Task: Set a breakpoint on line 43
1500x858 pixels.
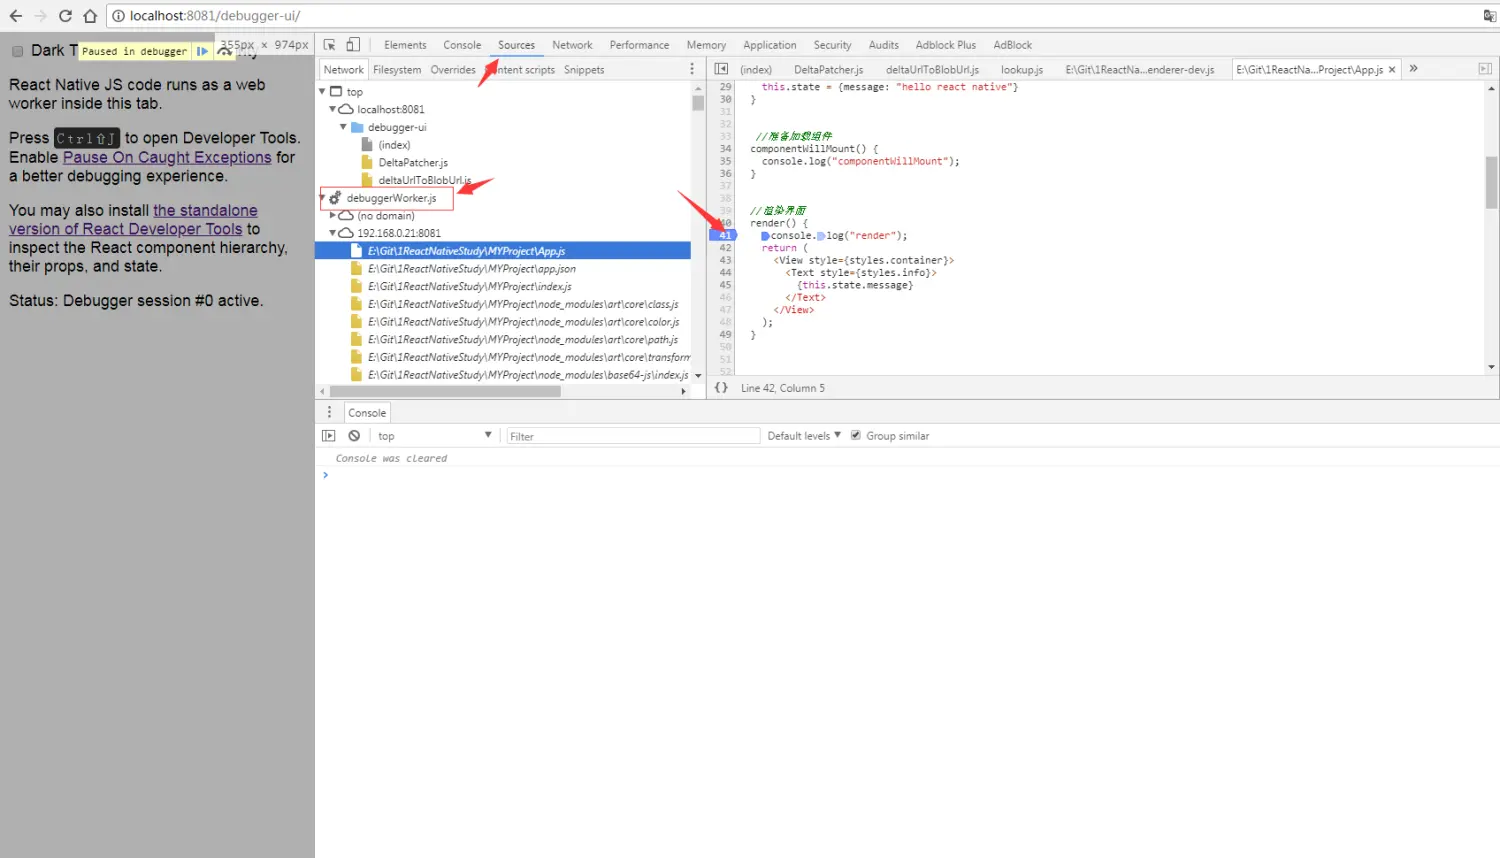Action: tap(725, 260)
